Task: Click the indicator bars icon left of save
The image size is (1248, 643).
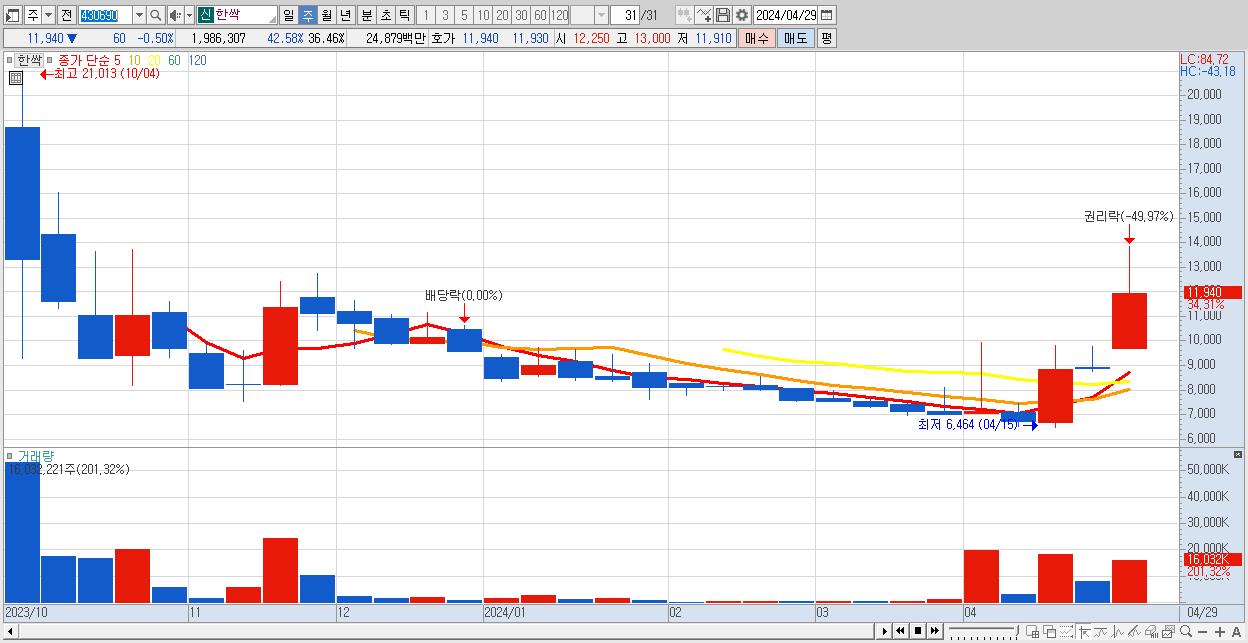Action: (x=684, y=15)
